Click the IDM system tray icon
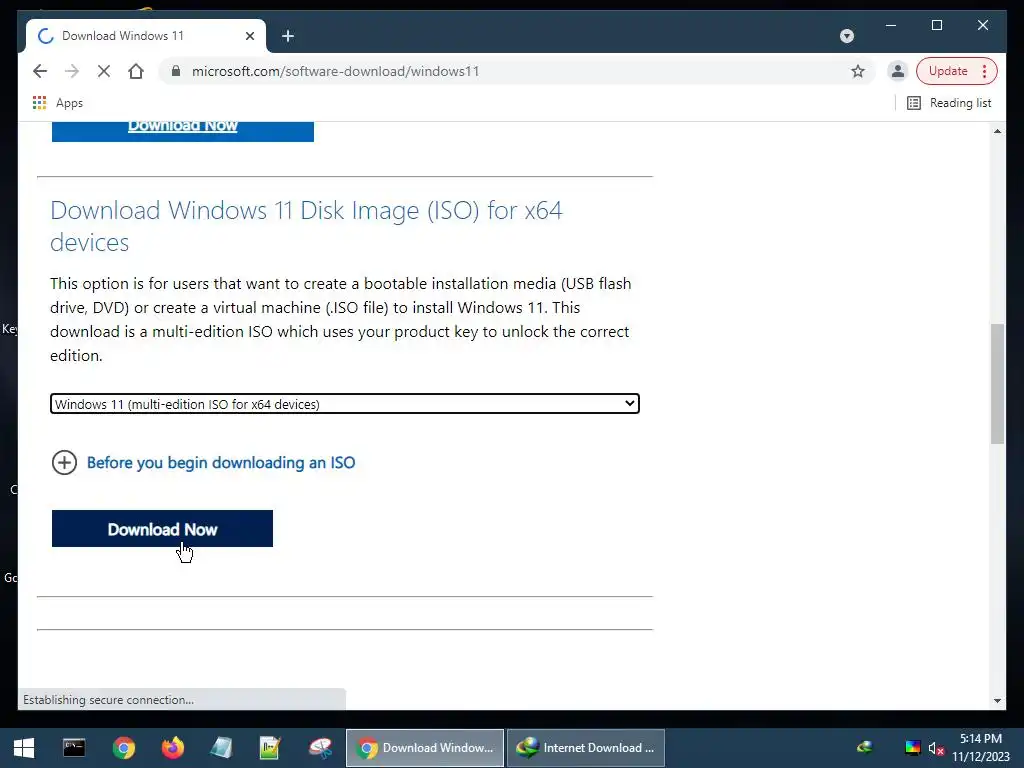1024x768 pixels. click(x=864, y=748)
